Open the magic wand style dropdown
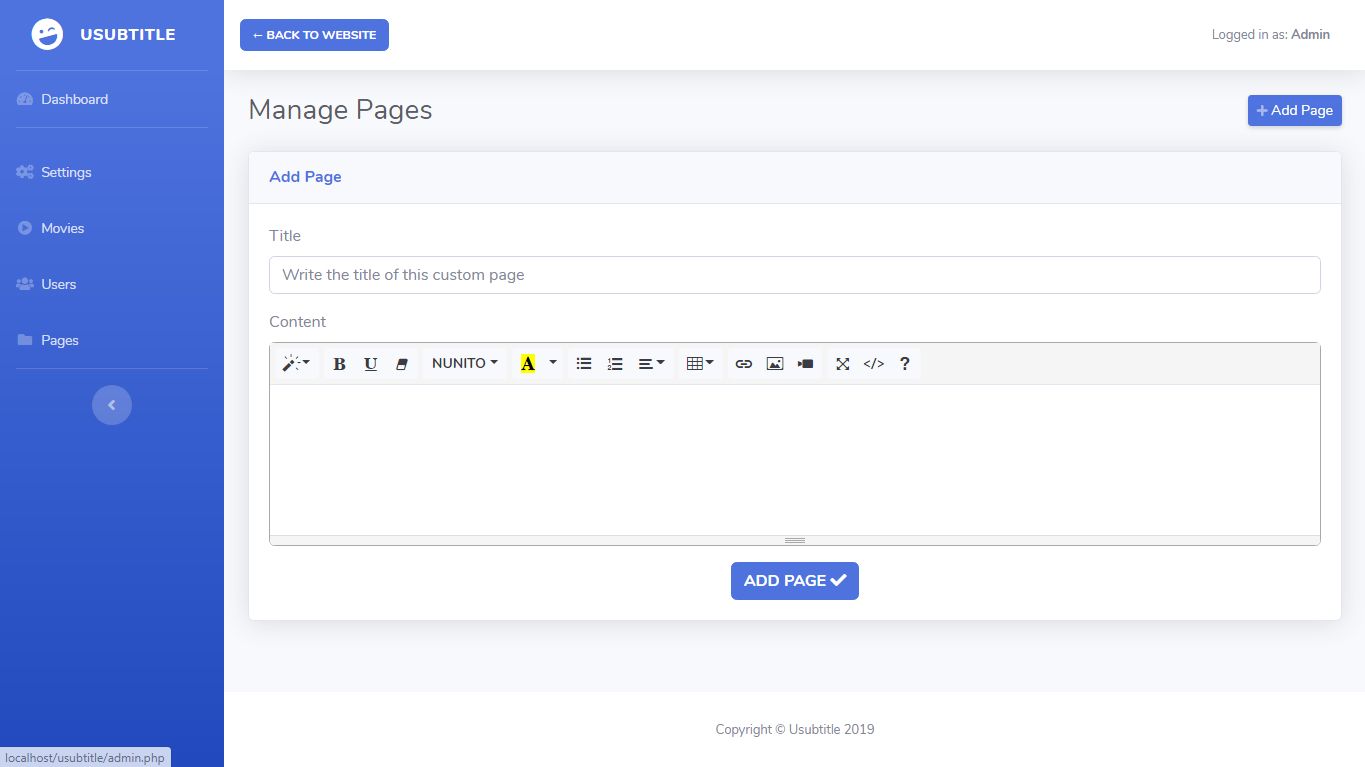Image resolution: width=1365 pixels, height=767 pixels. coord(295,364)
